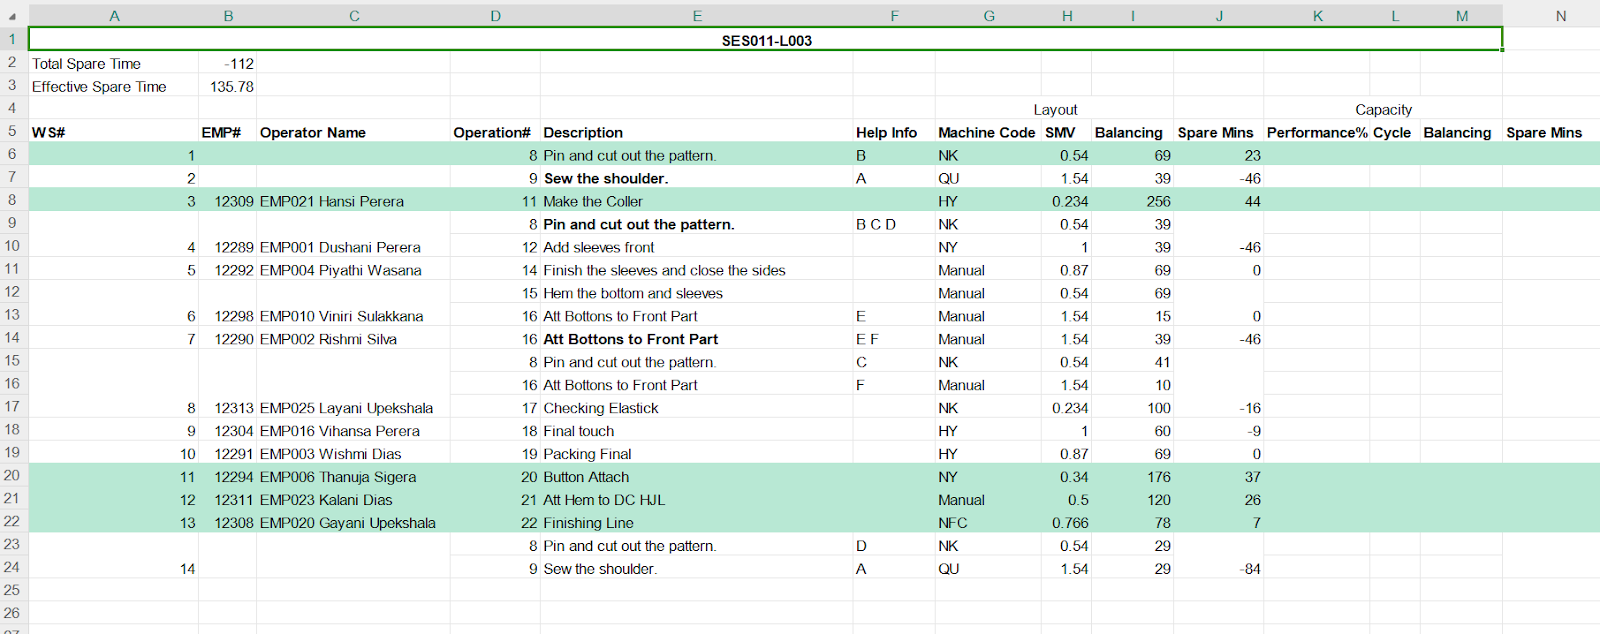Viewport: 1600px width, 634px height.
Task: Select column N header
Action: click(x=1561, y=16)
